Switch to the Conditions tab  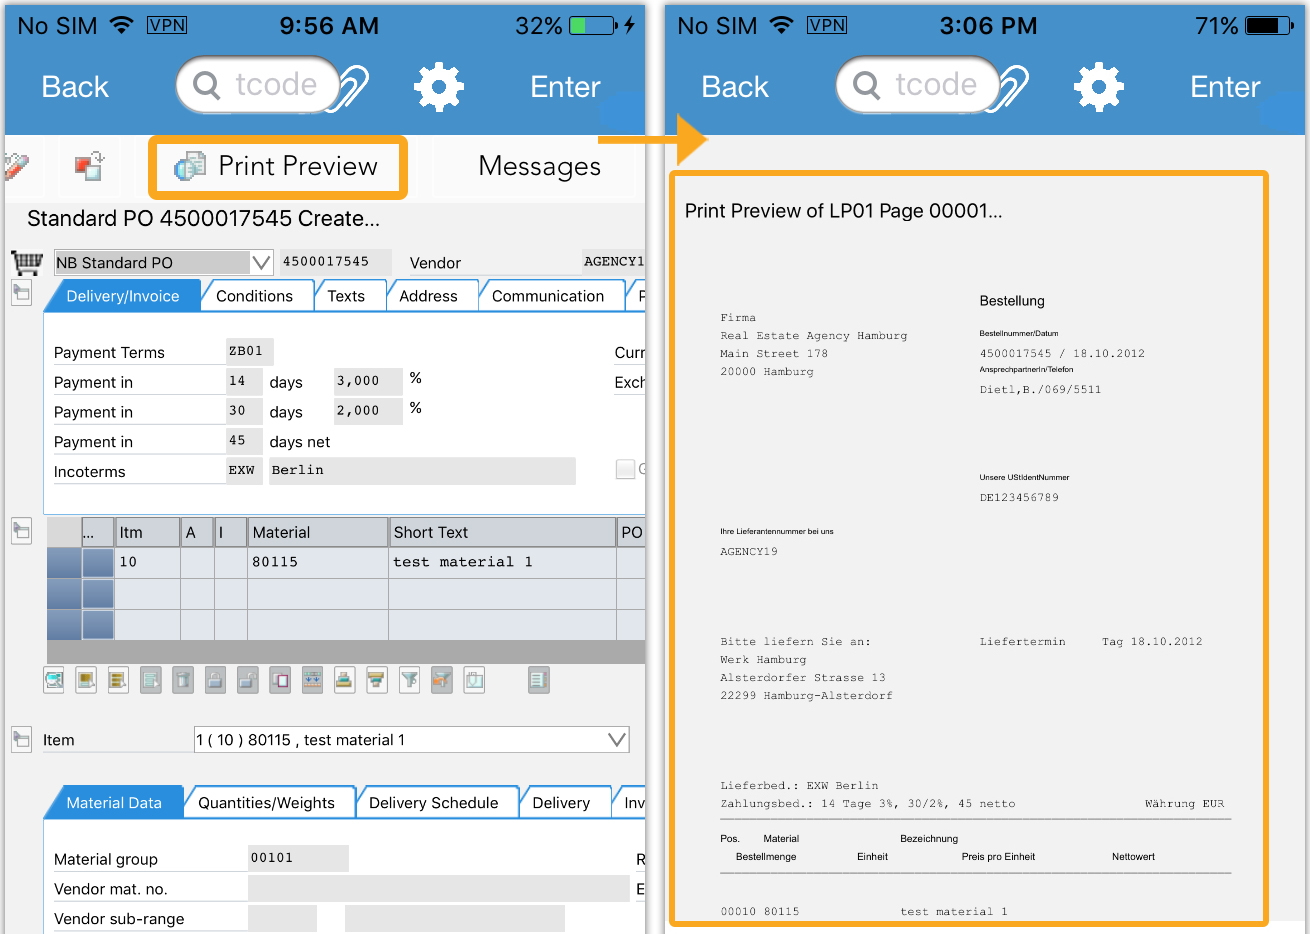254,296
